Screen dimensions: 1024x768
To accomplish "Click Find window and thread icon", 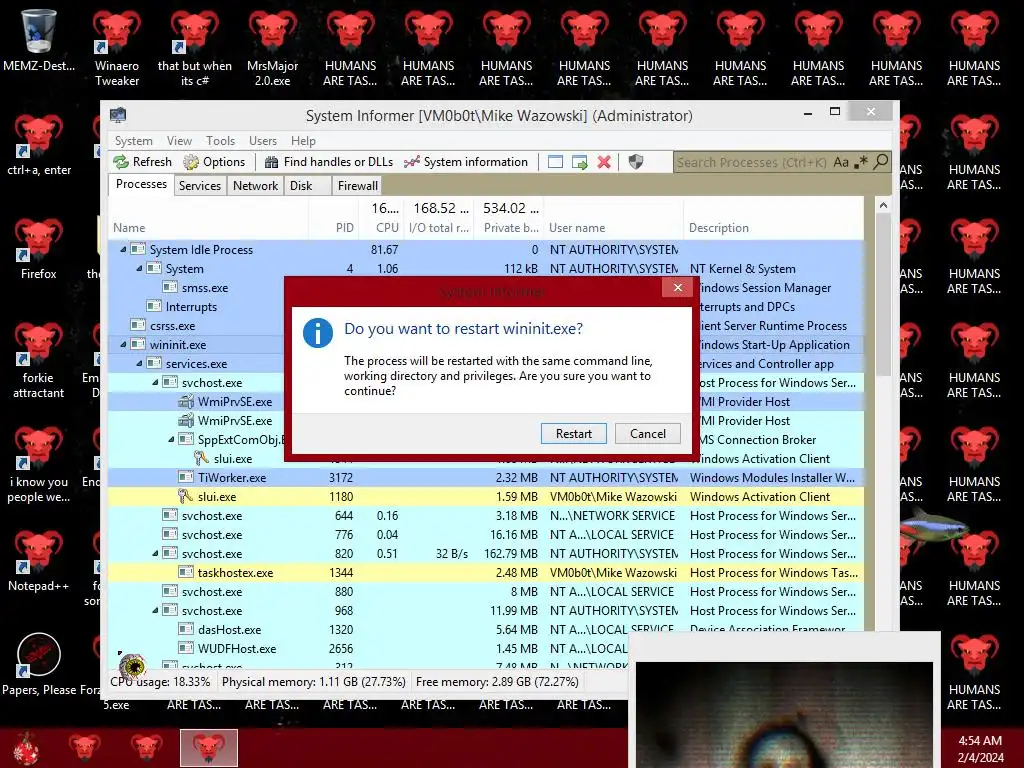I will tap(579, 162).
